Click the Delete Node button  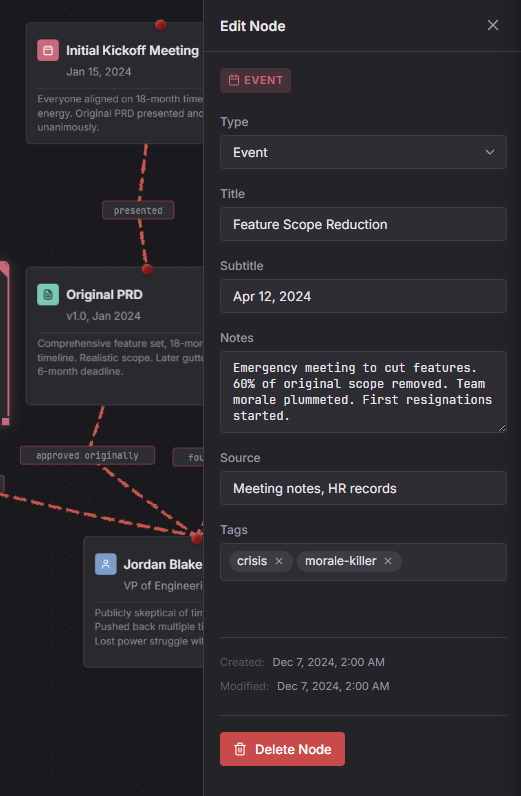[282, 749]
